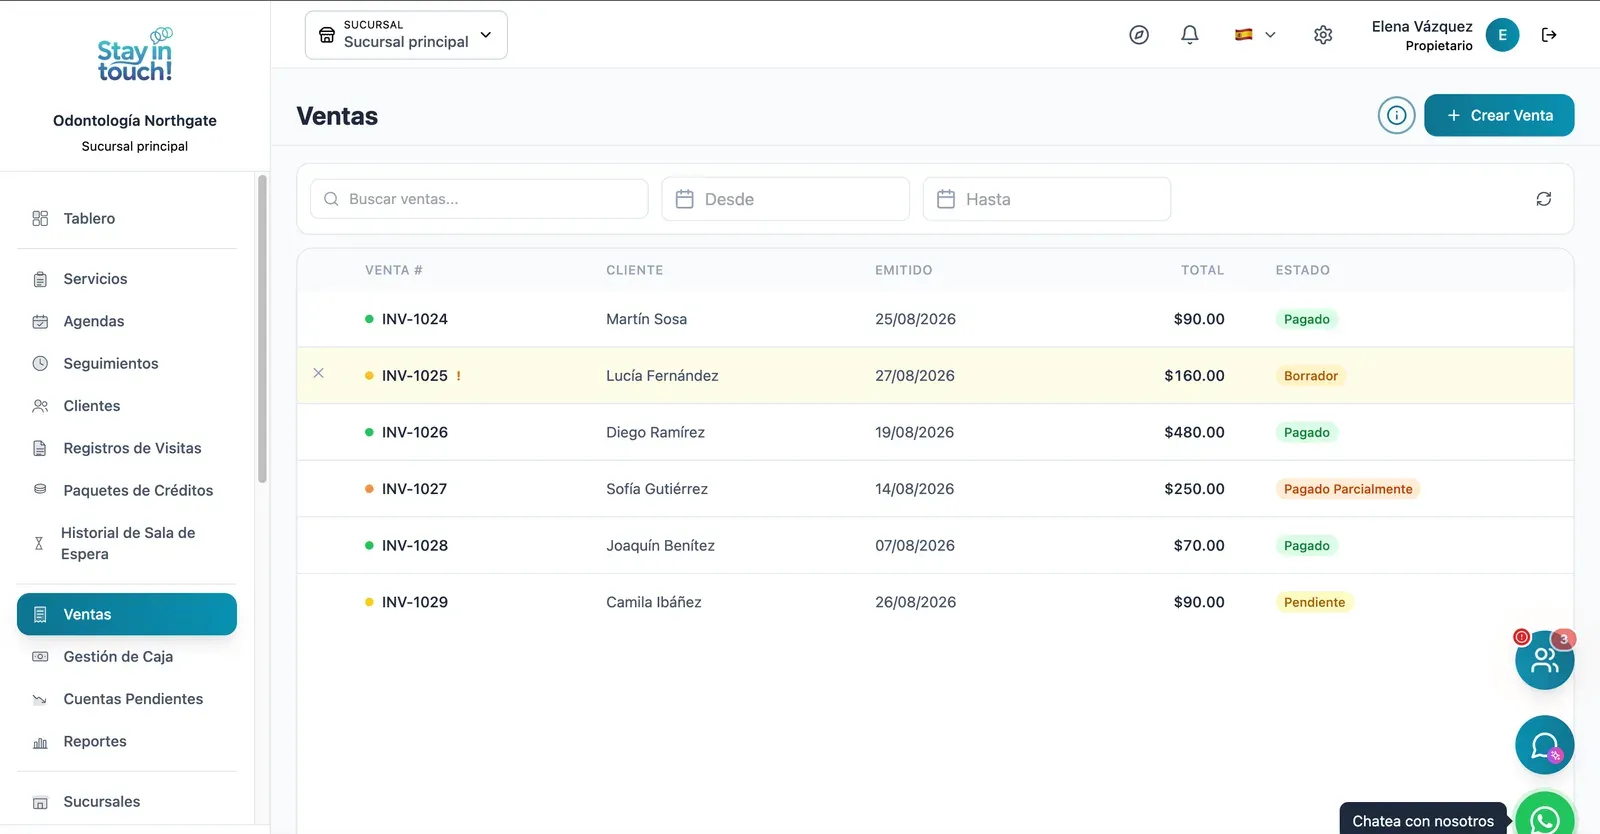
Task: Open Registros de Visitas
Action: [x=127, y=448]
